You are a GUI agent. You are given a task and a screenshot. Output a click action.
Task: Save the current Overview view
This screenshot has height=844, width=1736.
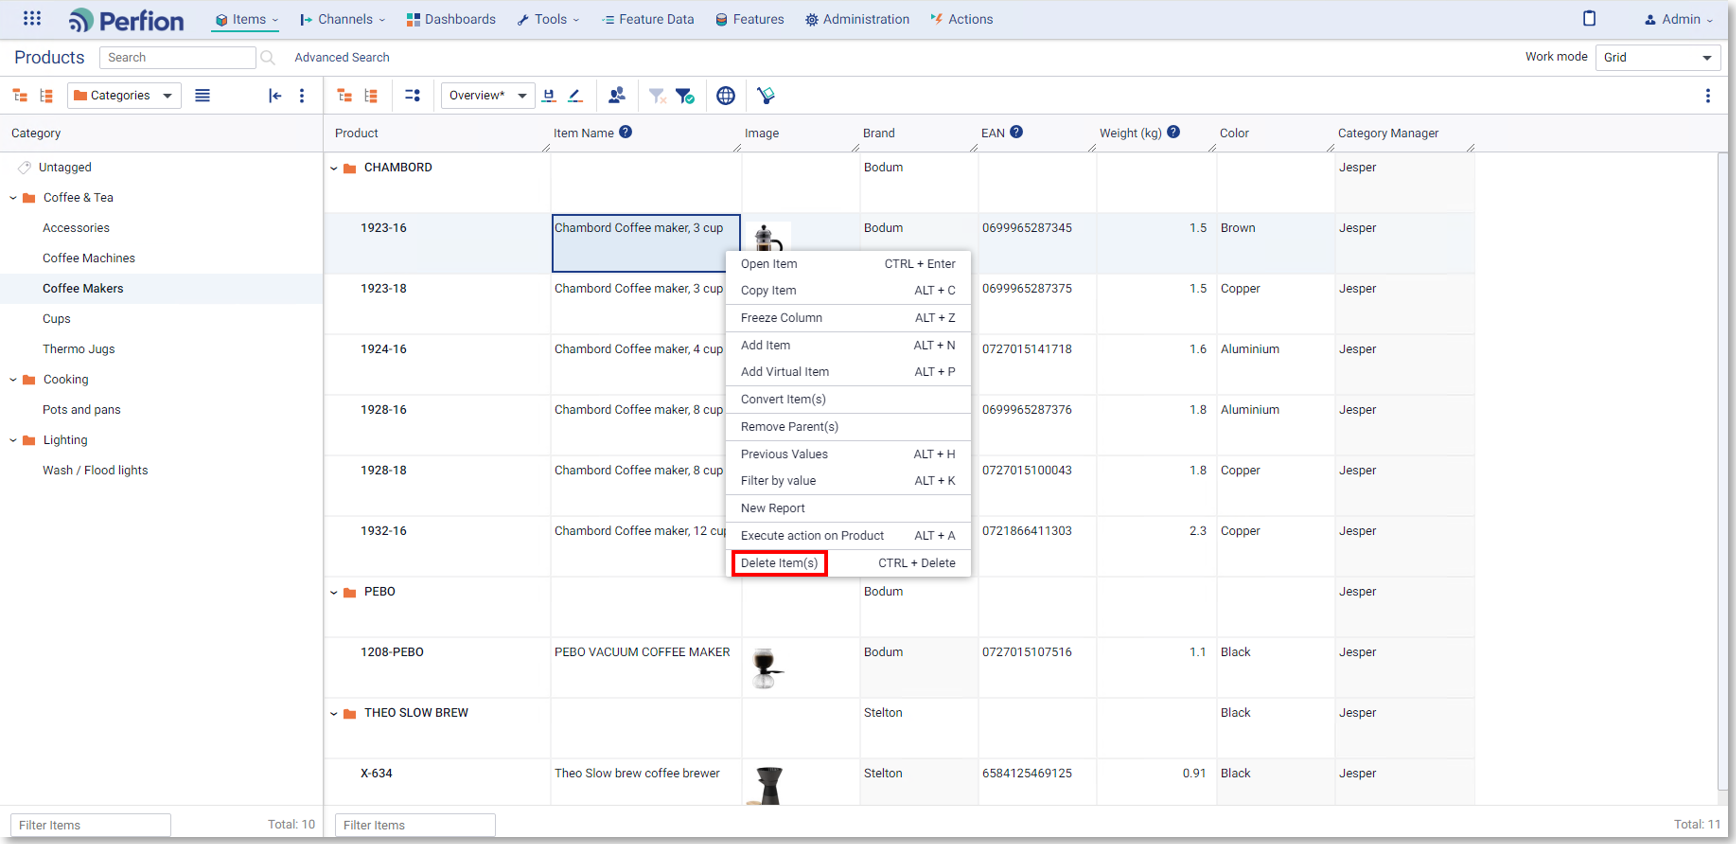549,96
